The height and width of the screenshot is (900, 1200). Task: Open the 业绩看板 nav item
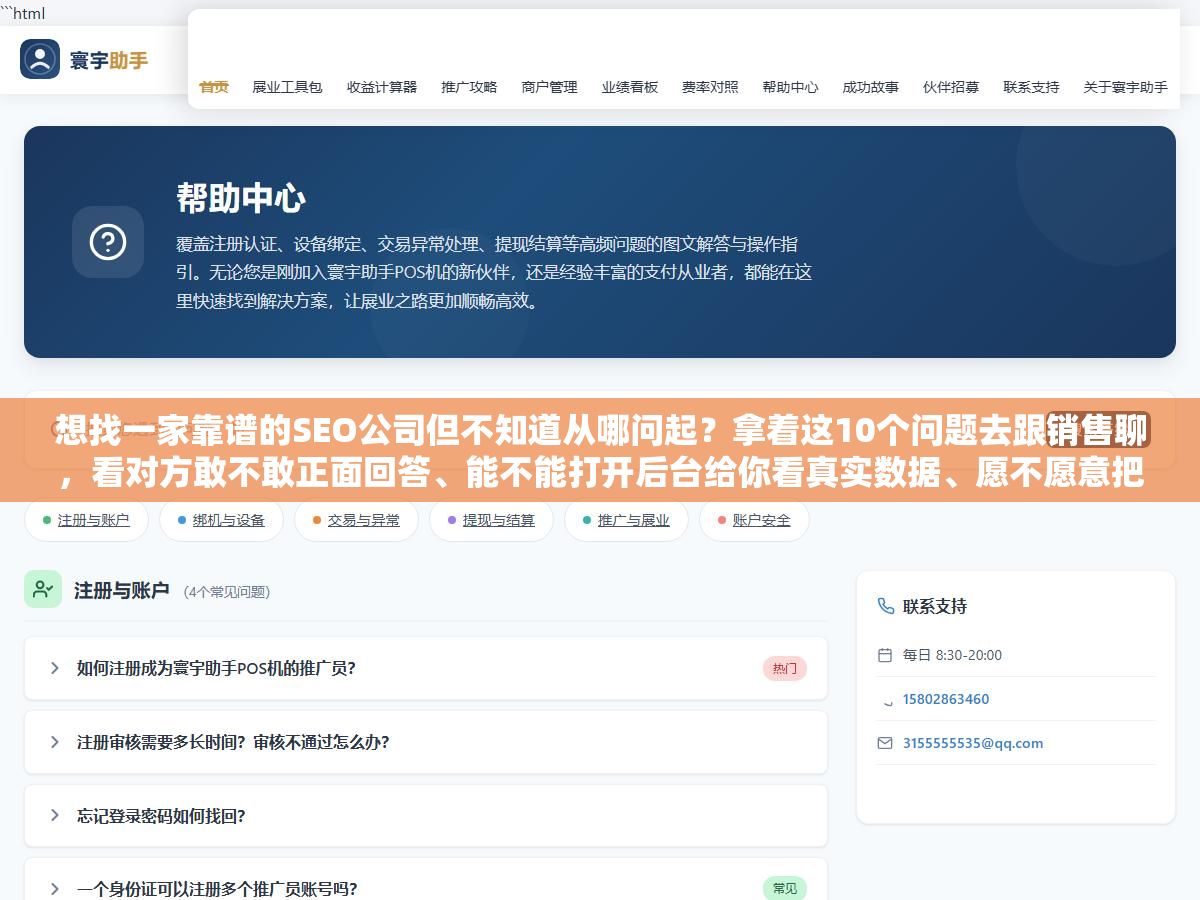tap(630, 87)
